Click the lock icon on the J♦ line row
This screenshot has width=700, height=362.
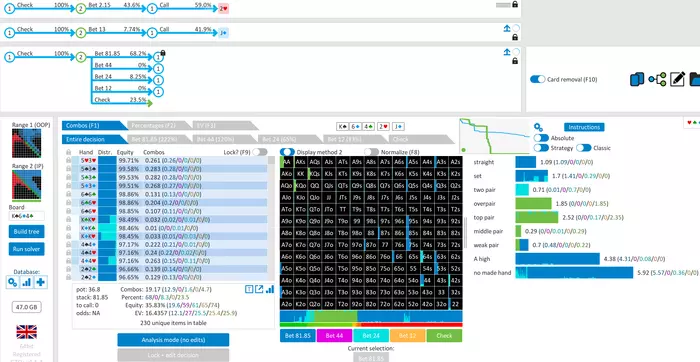point(515,37)
